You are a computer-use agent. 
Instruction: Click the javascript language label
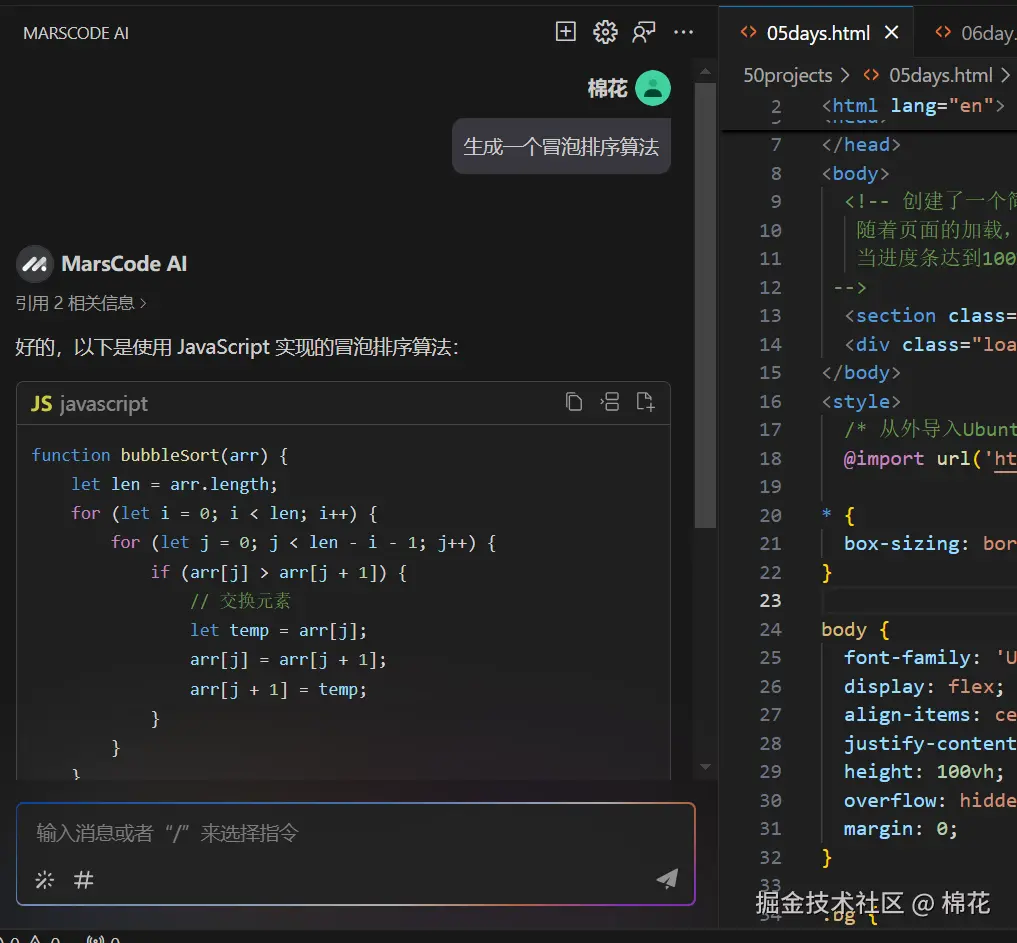pos(104,404)
